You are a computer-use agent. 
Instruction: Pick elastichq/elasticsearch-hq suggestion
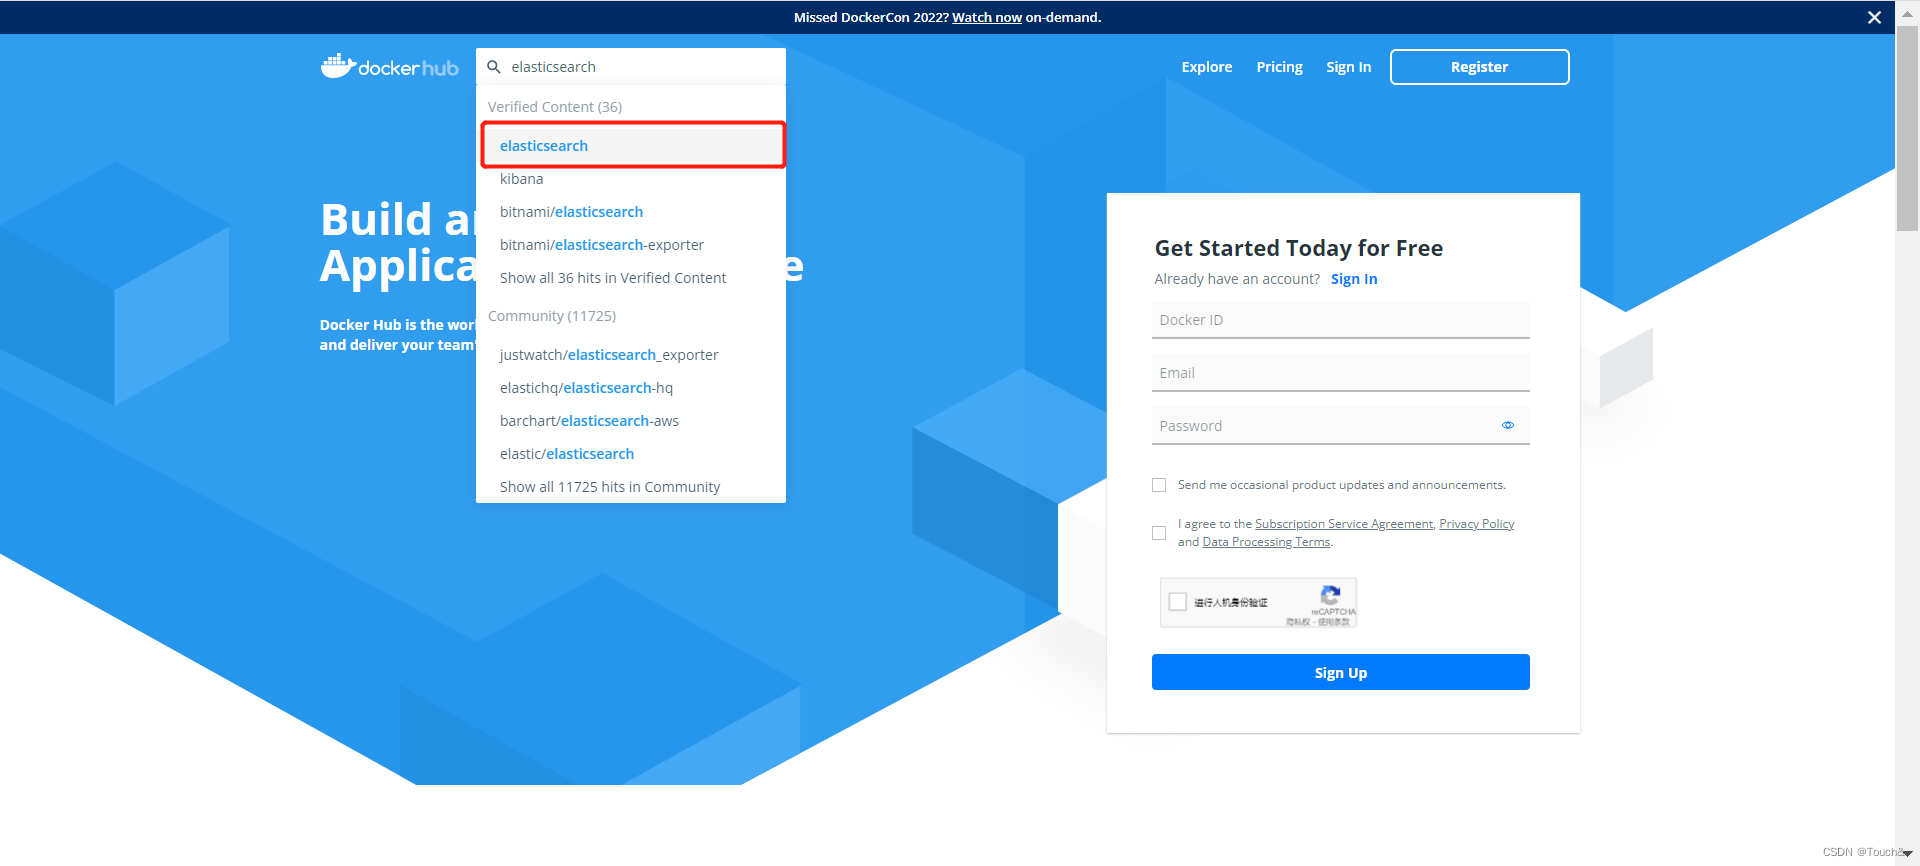click(x=631, y=388)
